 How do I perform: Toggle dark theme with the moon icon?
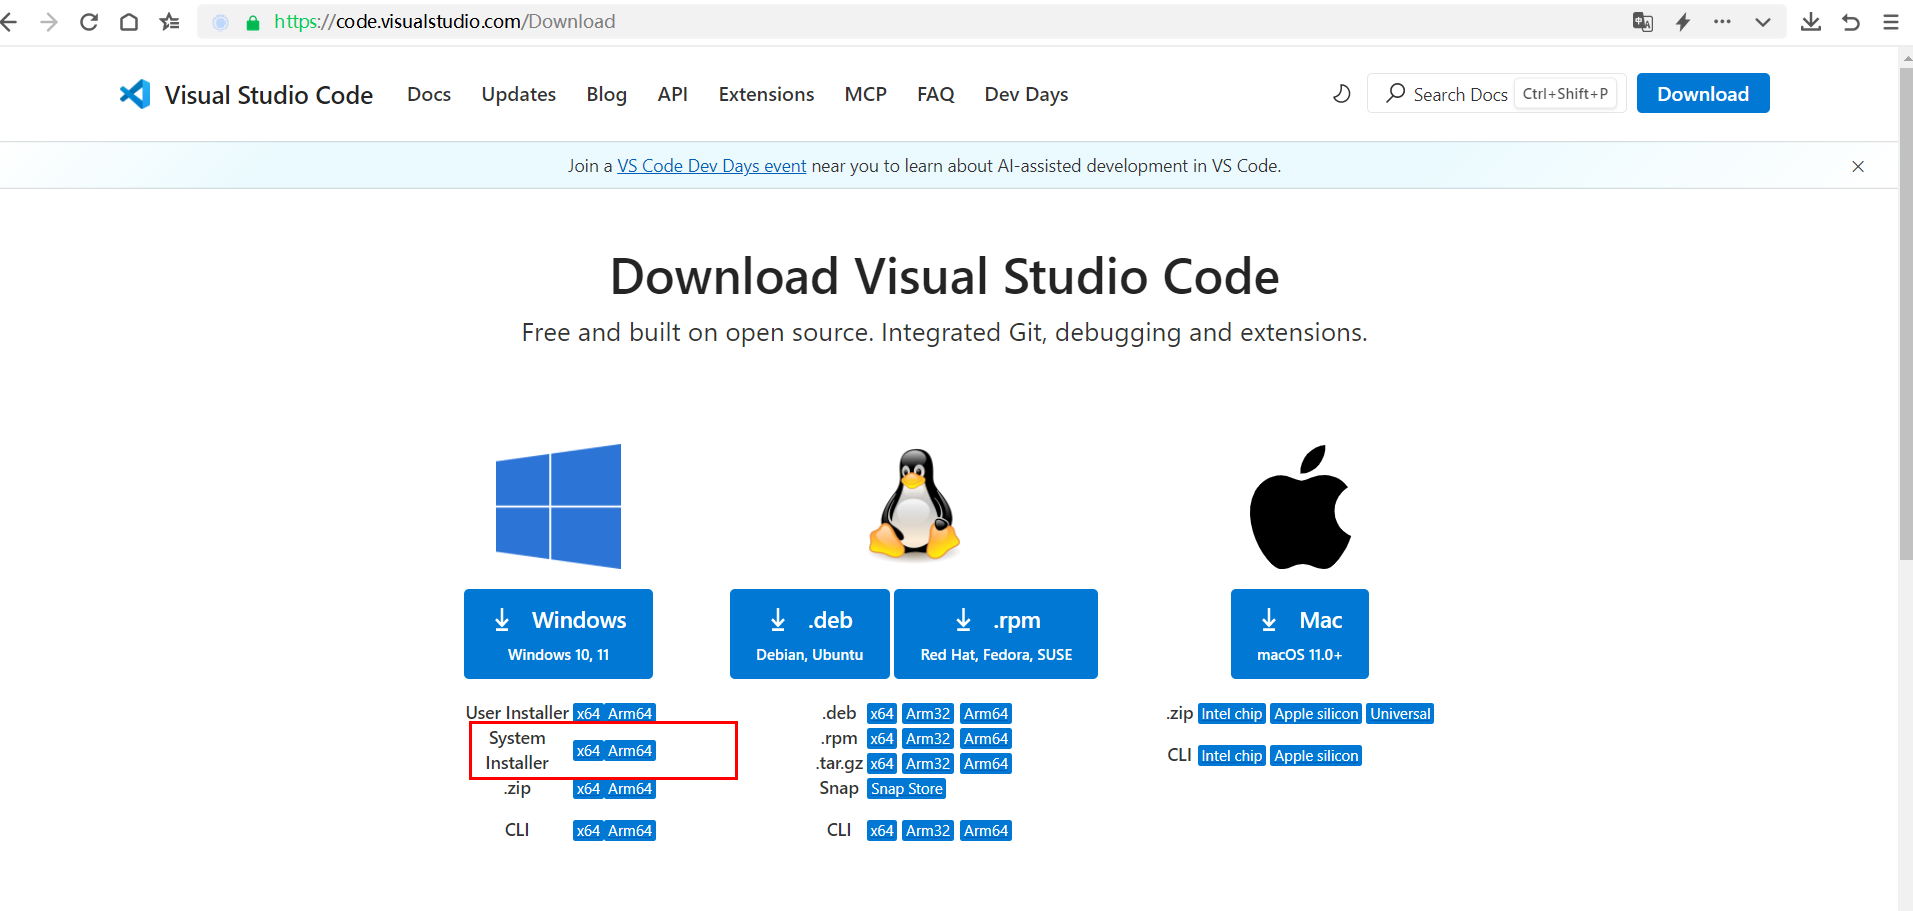coord(1342,94)
